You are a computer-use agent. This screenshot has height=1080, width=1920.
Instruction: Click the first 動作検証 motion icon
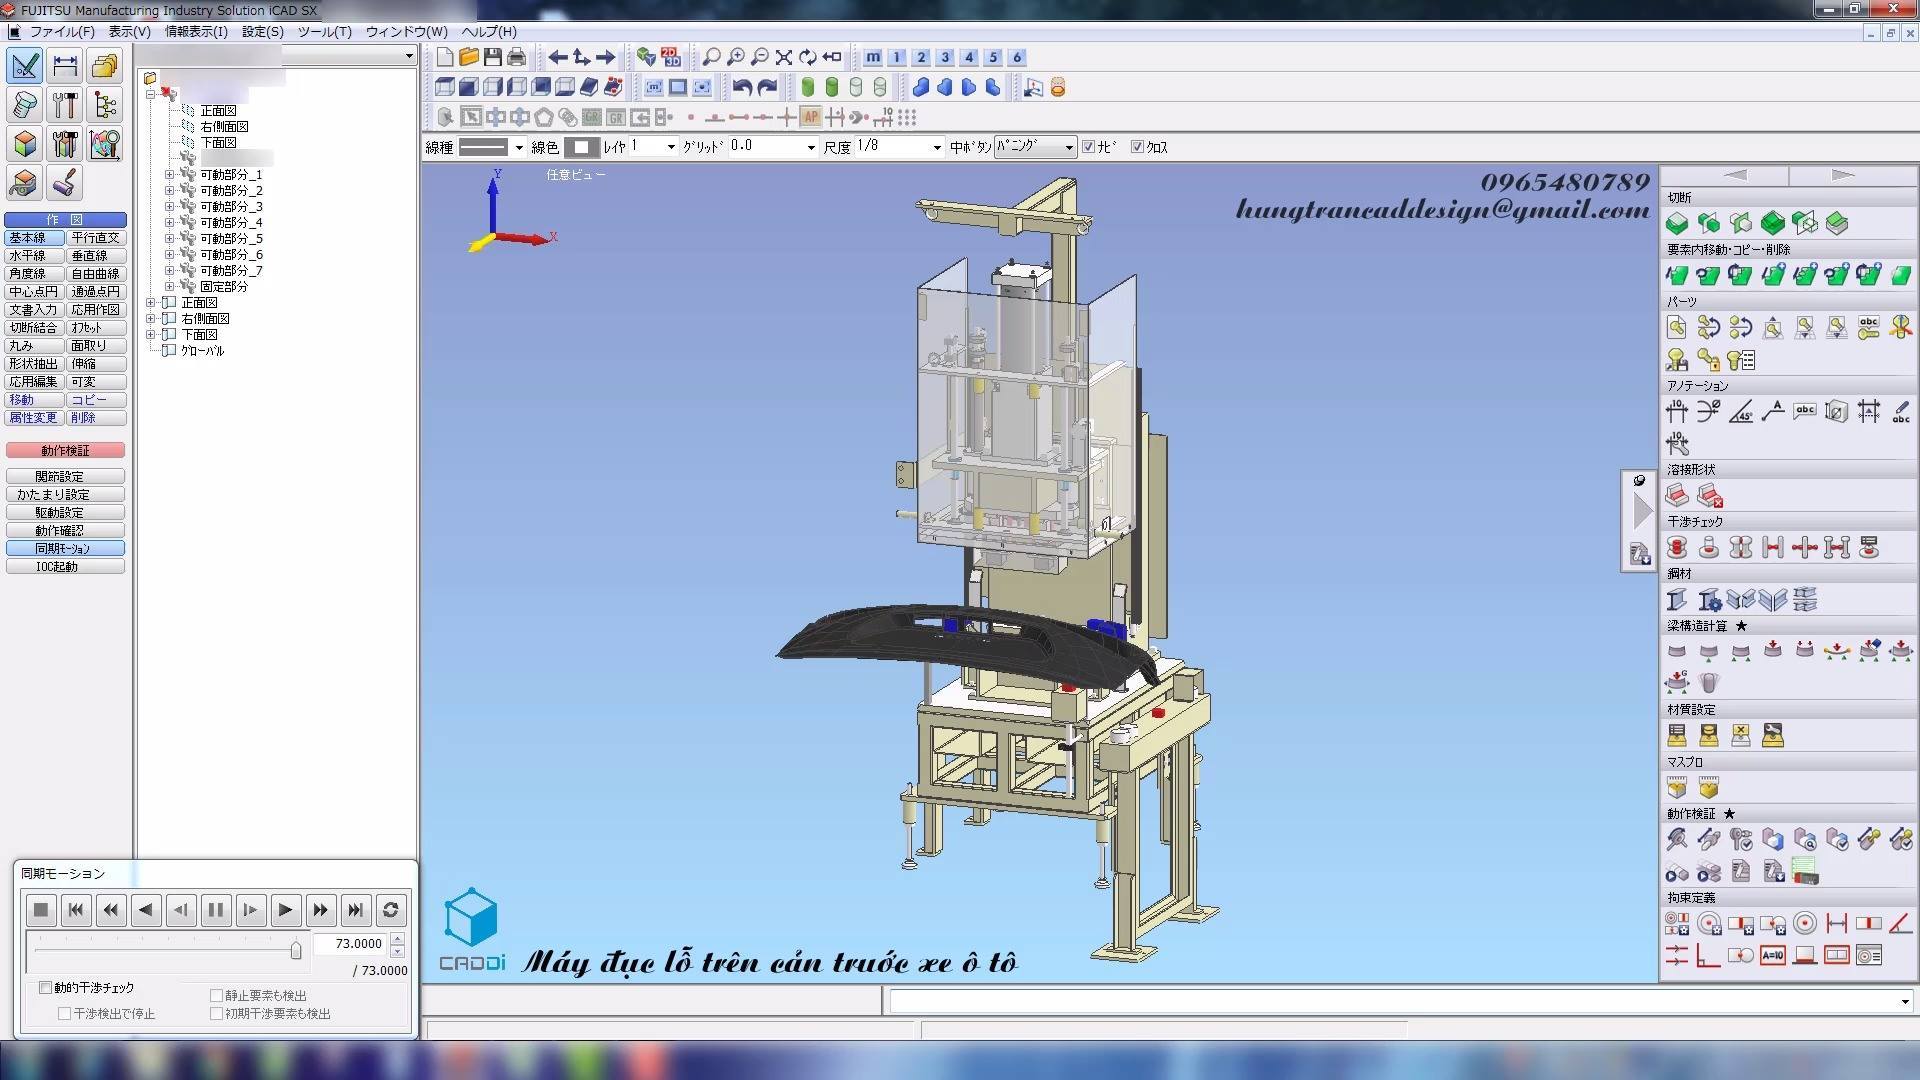click(x=1677, y=839)
